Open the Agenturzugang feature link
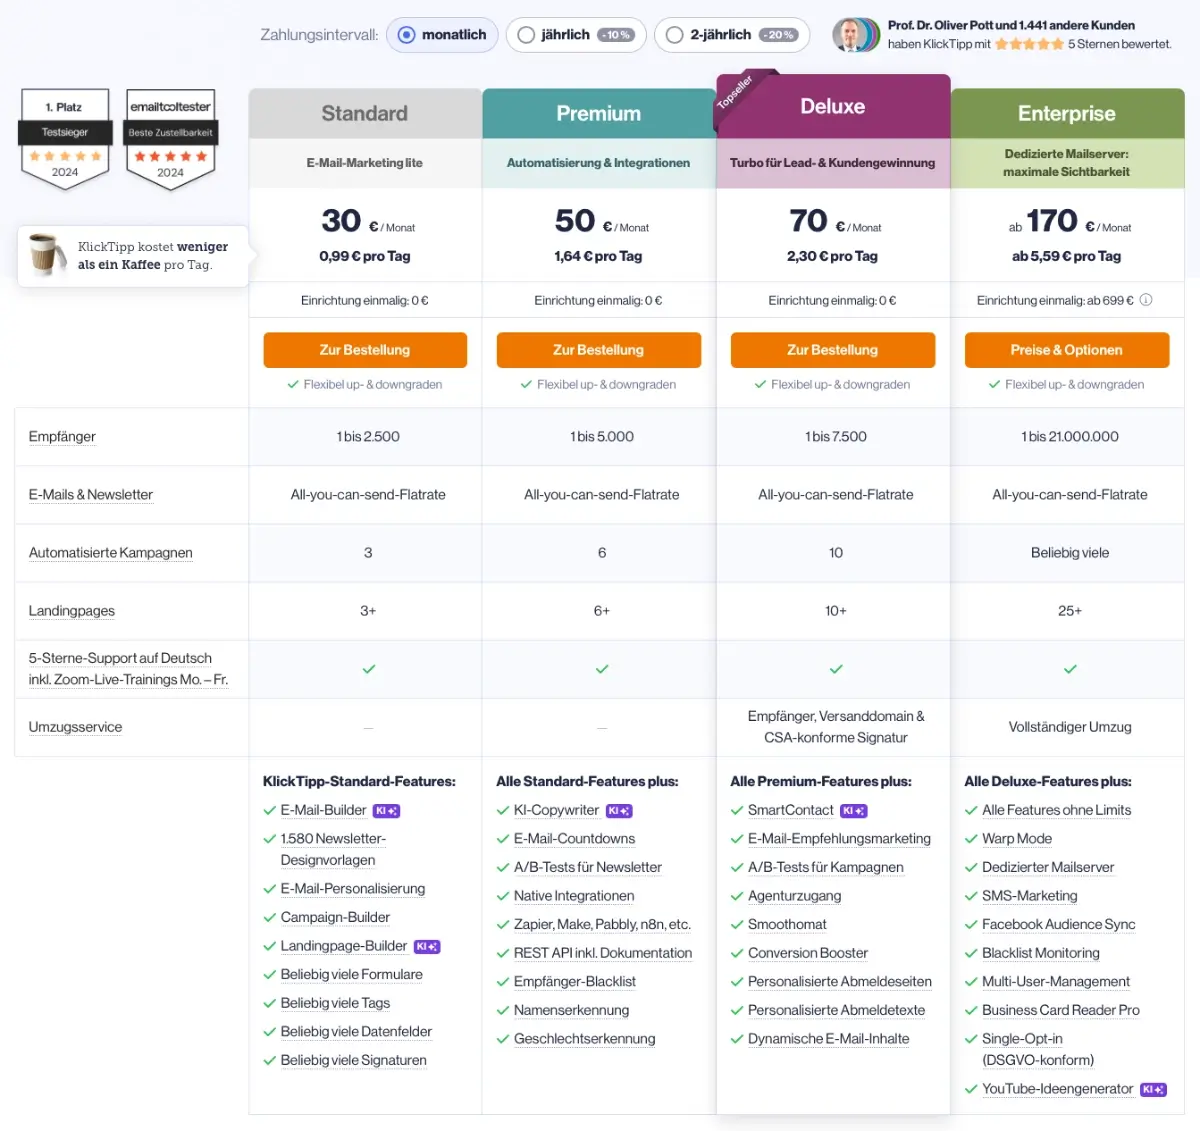 pos(795,896)
